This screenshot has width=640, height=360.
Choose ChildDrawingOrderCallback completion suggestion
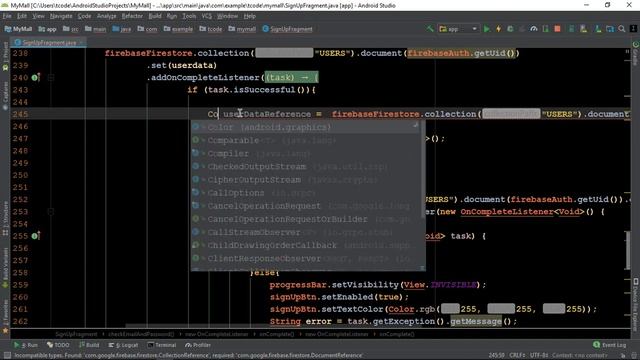point(305,245)
